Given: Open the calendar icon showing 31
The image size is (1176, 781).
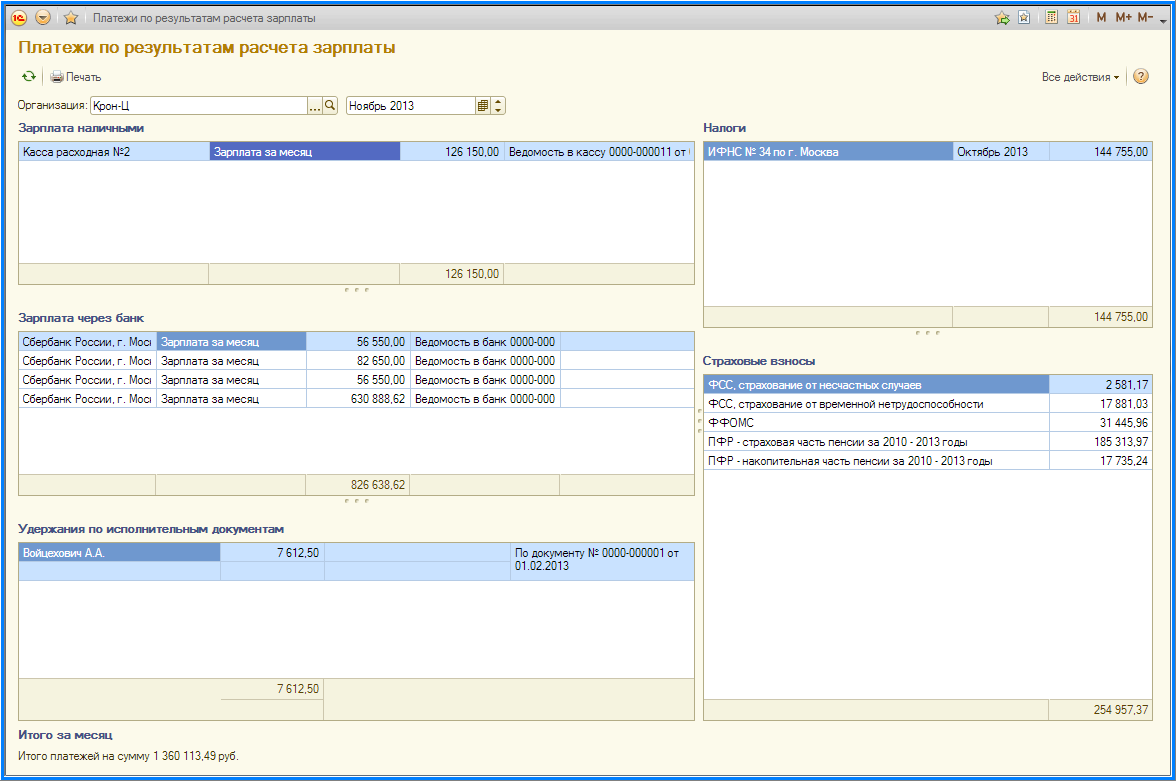Looking at the screenshot, I should (x=1073, y=17).
